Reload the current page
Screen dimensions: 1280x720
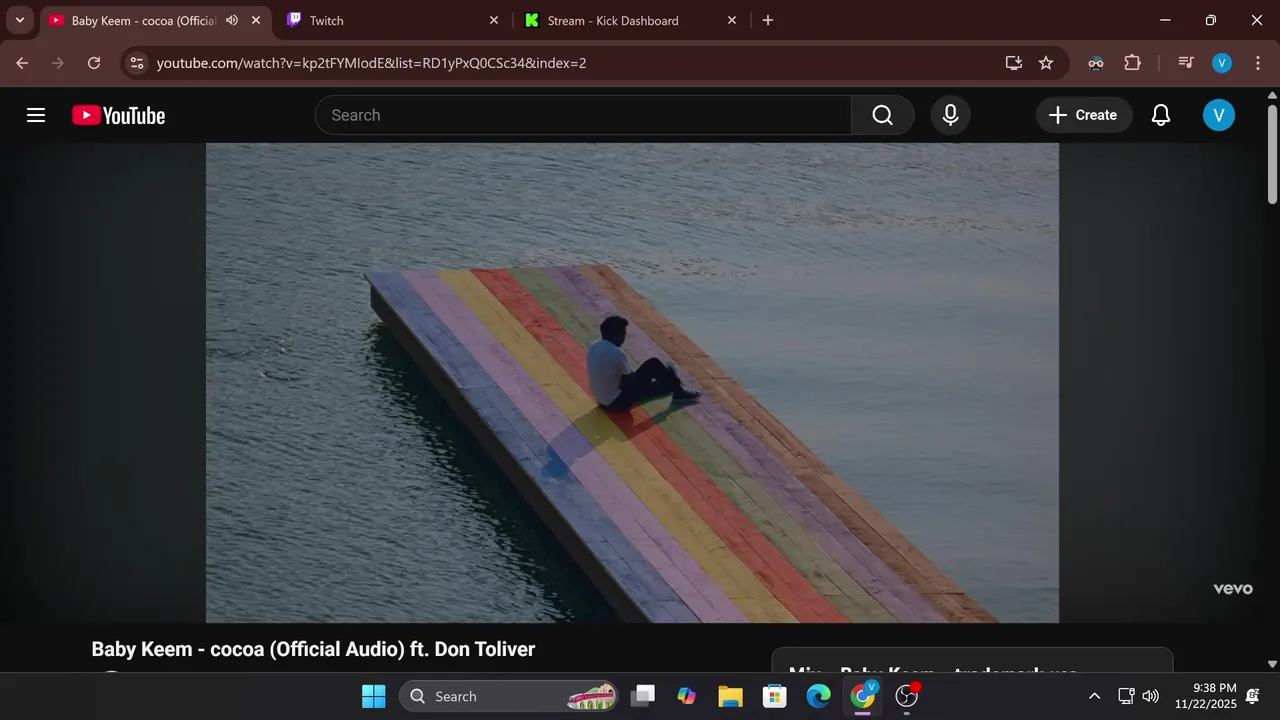tap(94, 63)
